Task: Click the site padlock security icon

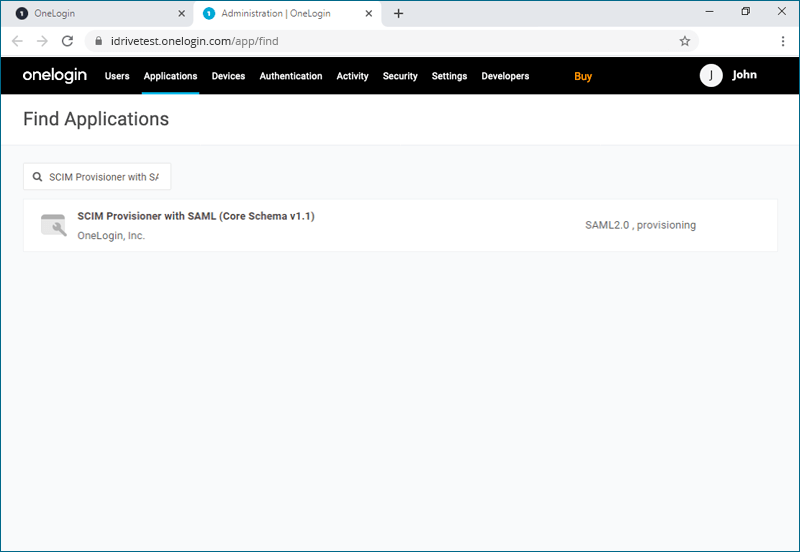Action: 97,41
